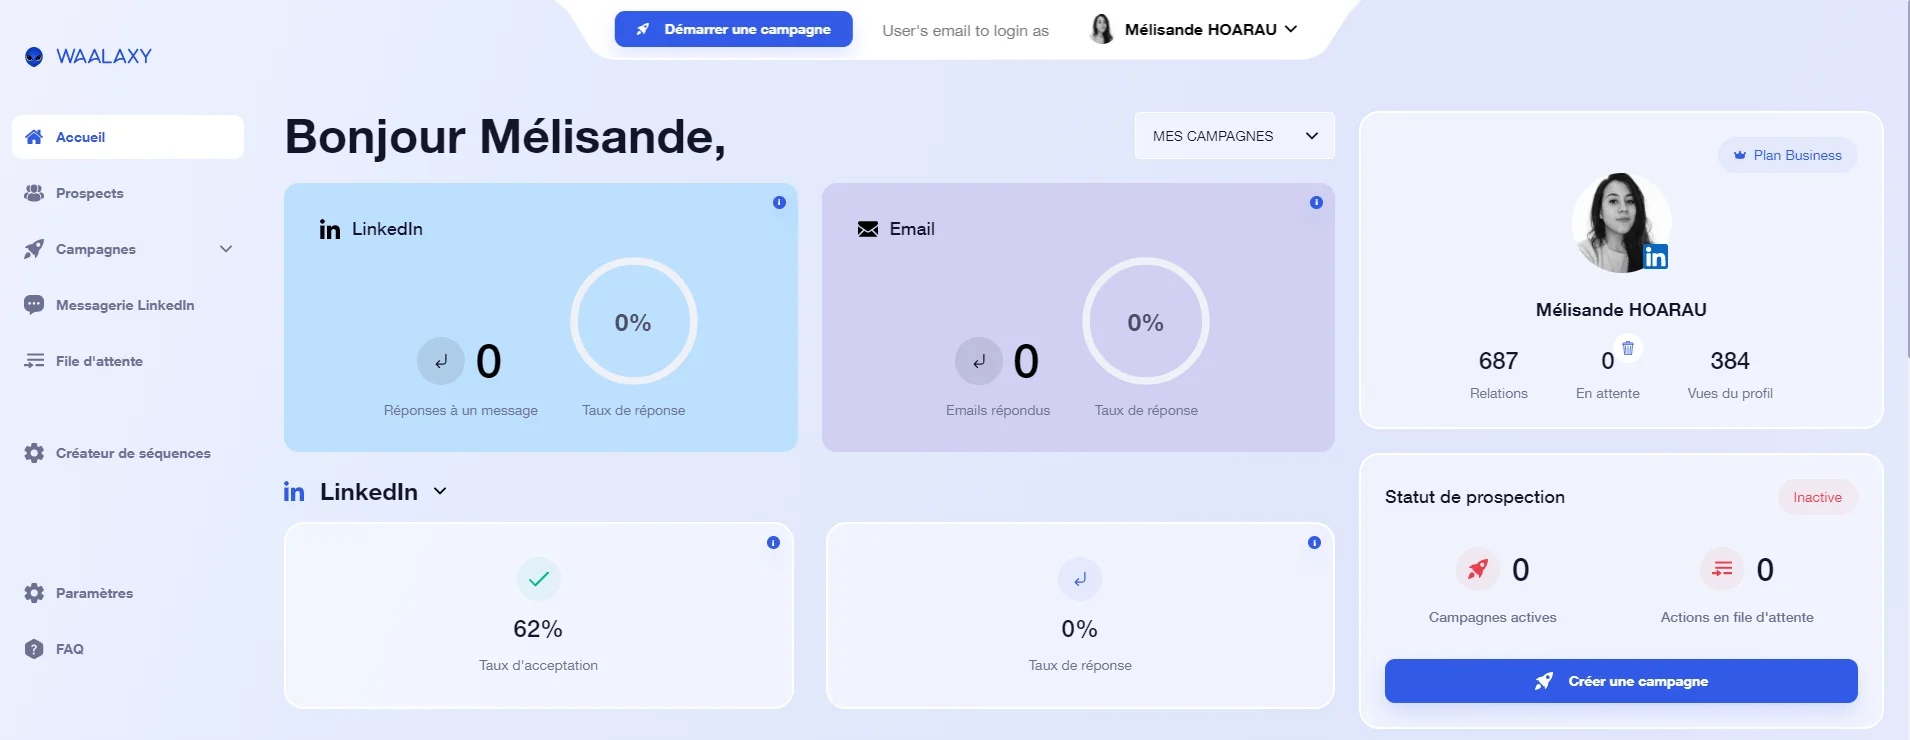Click the Créateur de séquences gear icon
The width and height of the screenshot is (1910, 740).
coord(34,453)
